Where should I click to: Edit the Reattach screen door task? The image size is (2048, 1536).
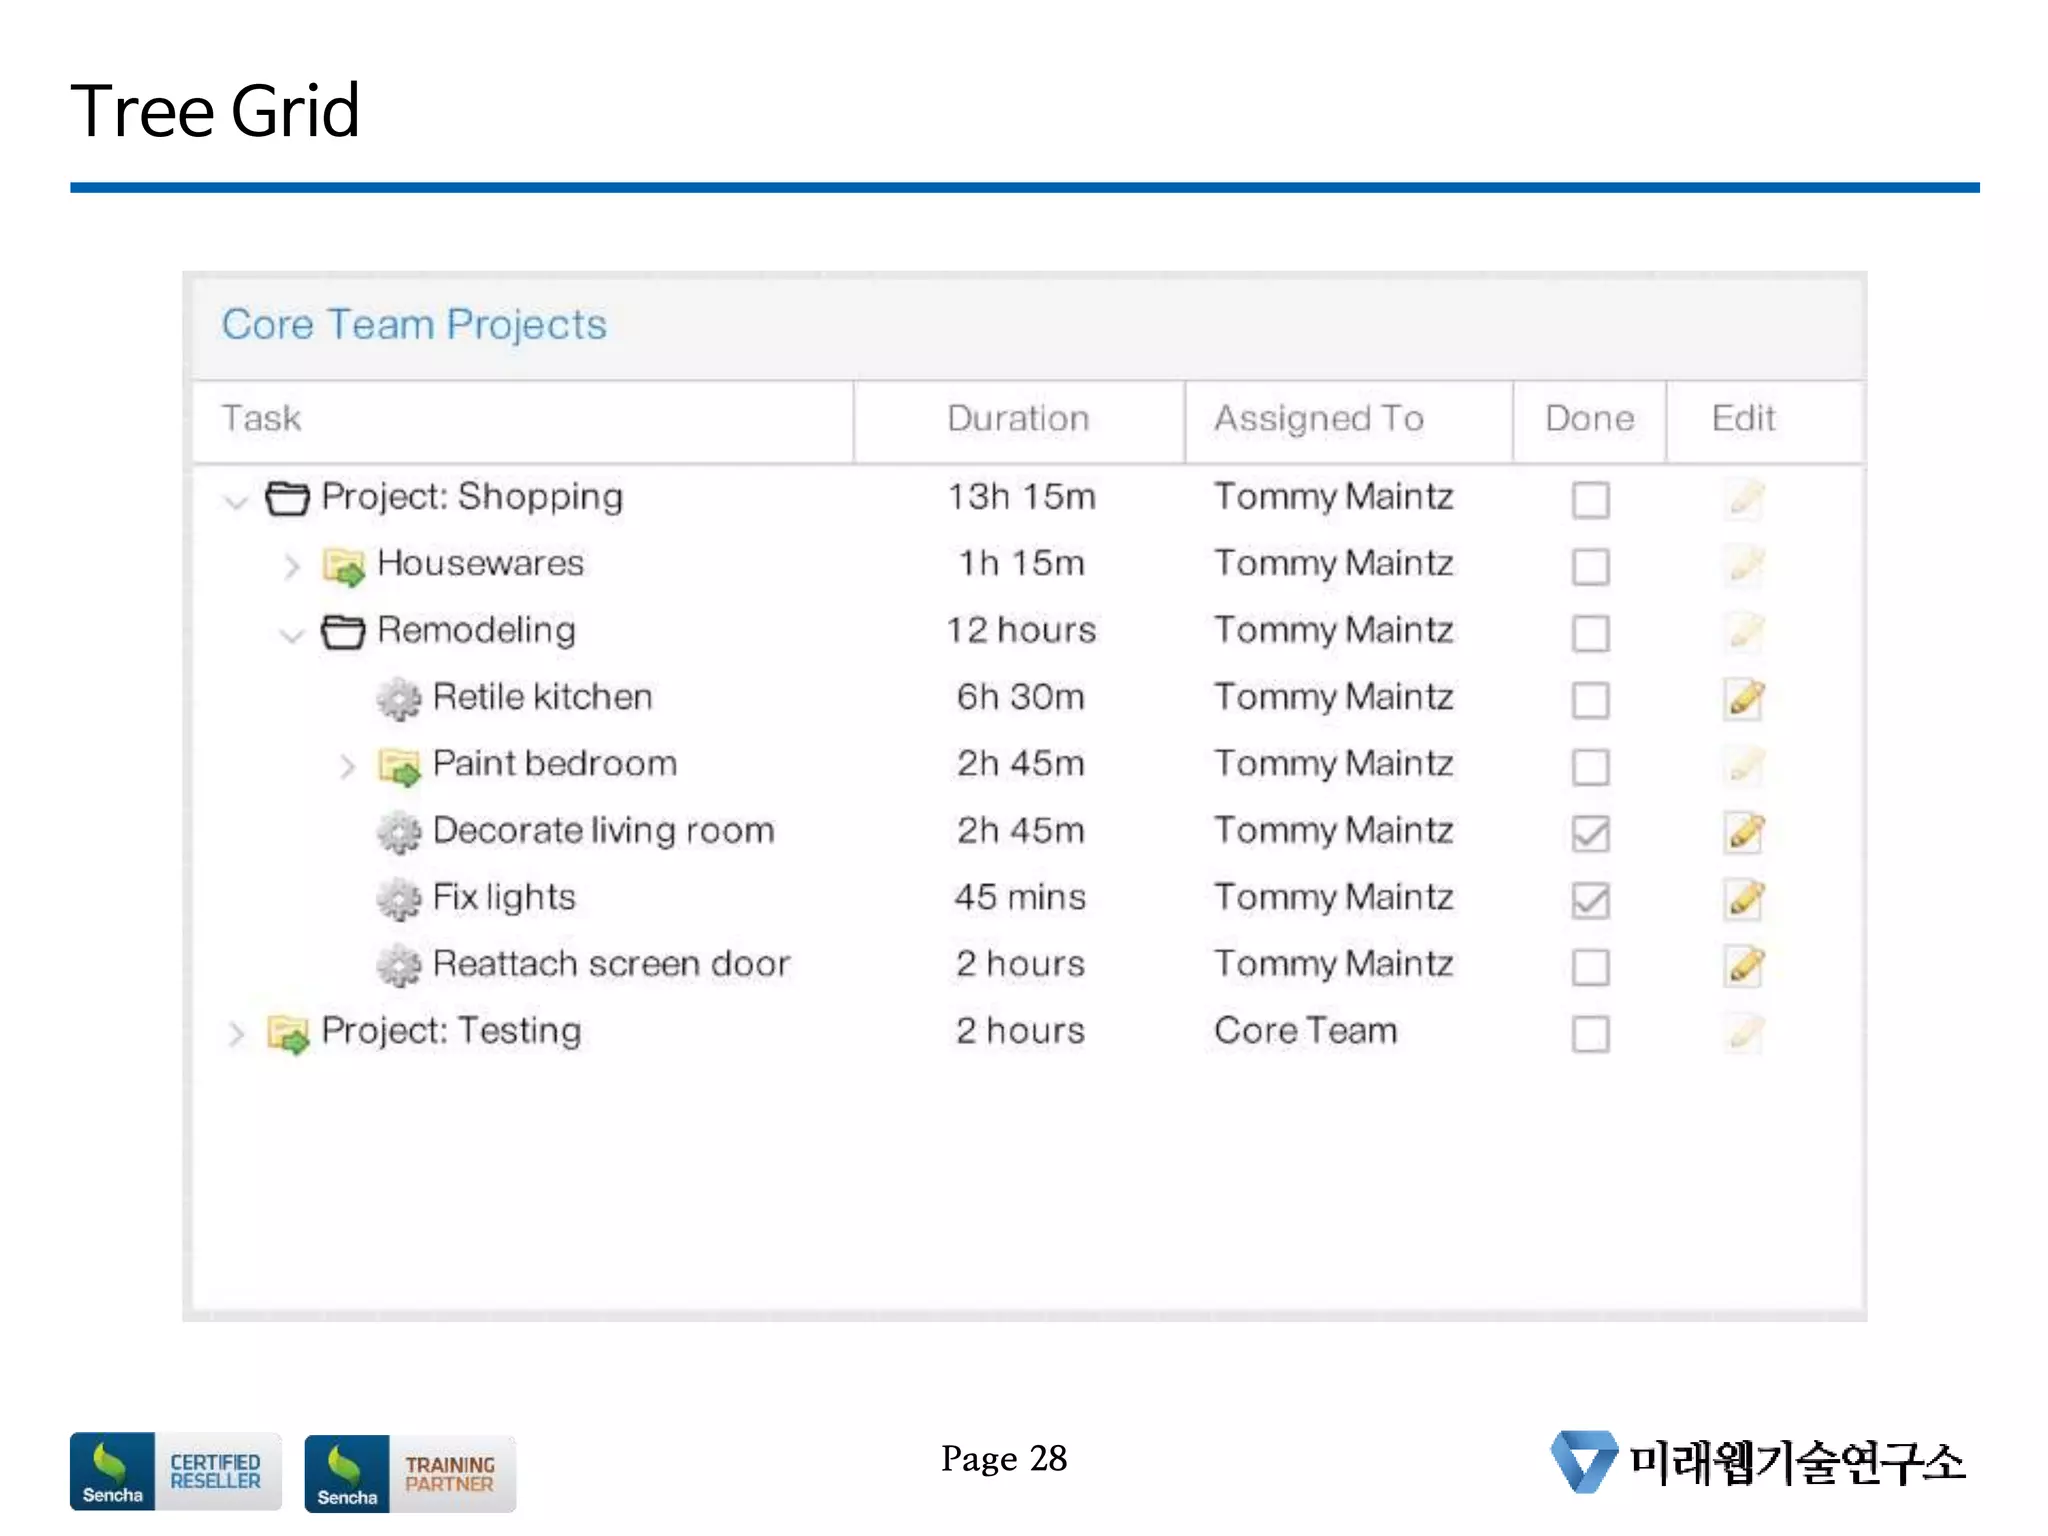(1744, 966)
